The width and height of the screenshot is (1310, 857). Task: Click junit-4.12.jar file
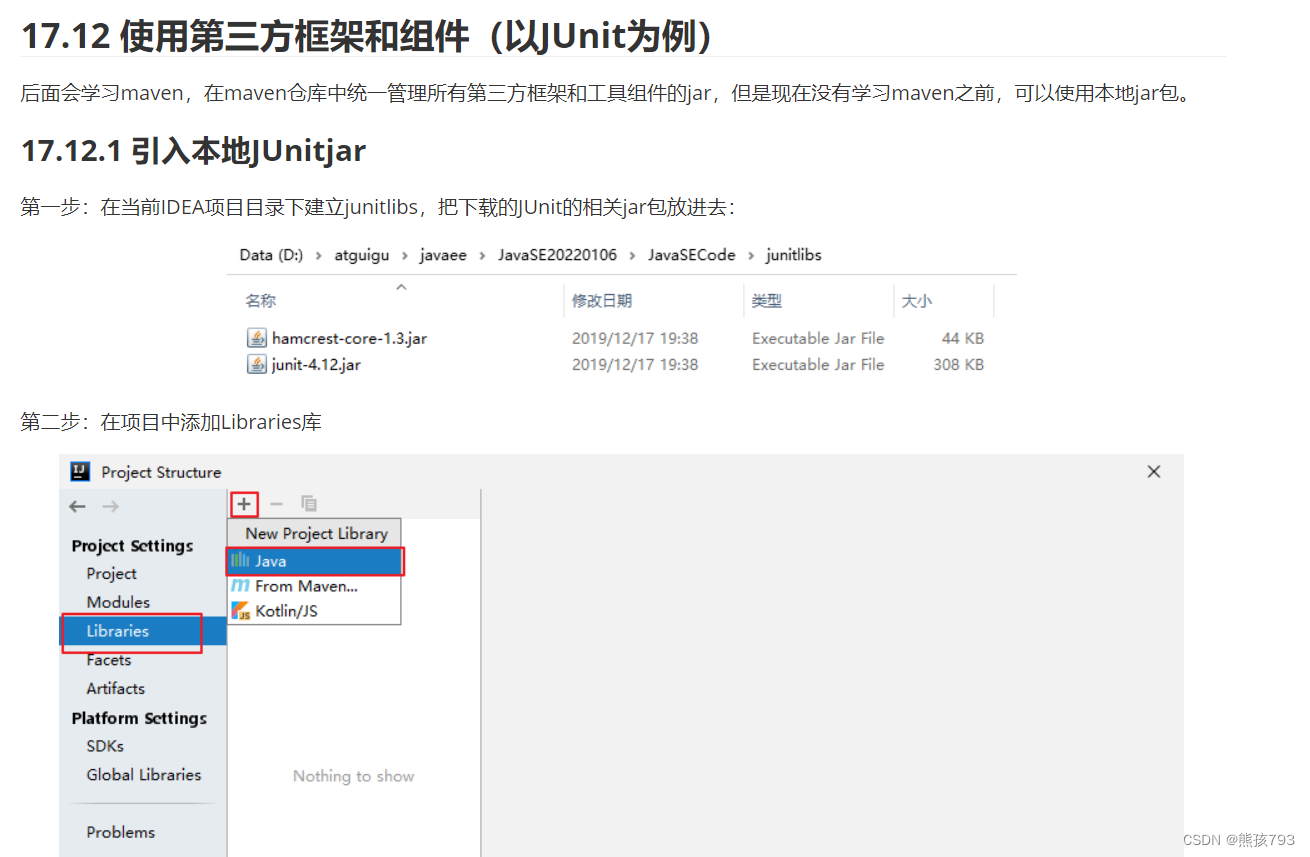tap(316, 364)
